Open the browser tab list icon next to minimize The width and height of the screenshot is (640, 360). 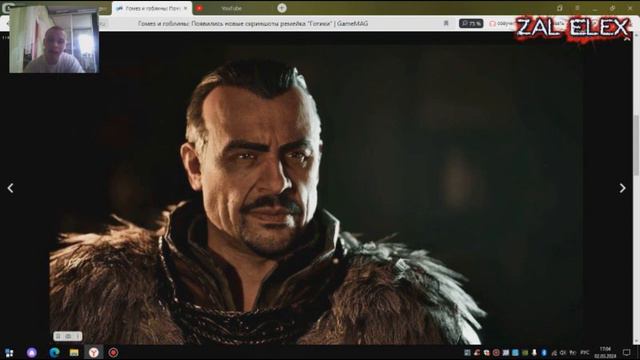(x=560, y=8)
